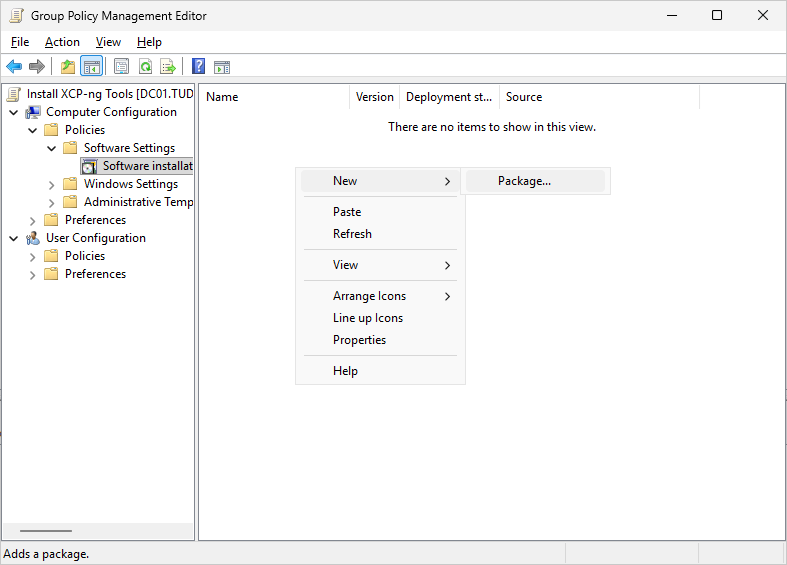787x565 pixels.
Task: Sort by the Deployment state column header
Action: coord(449,97)
